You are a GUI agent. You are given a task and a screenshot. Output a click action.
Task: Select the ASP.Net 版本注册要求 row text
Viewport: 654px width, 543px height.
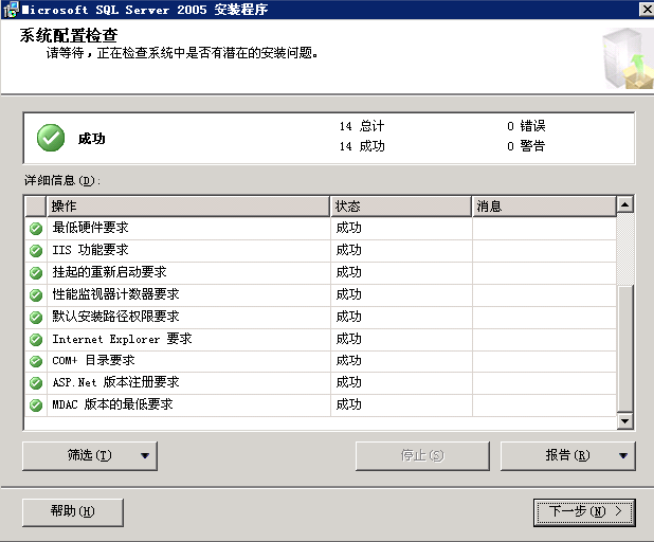tap(116, 382)
